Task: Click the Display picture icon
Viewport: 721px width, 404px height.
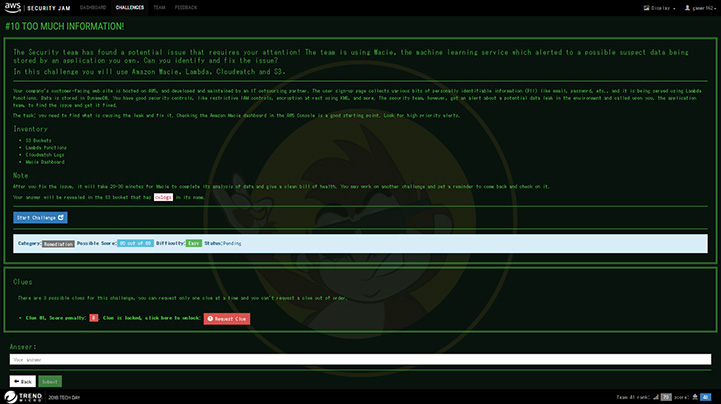Action: pos(646,8)
